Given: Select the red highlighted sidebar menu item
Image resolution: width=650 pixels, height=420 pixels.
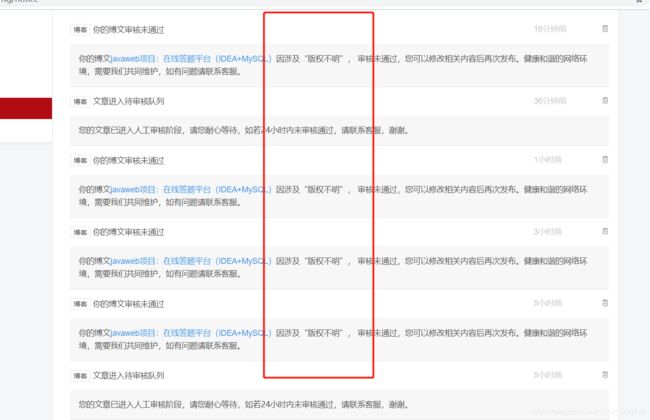Looking at the screenshot, I should [26, 107].
